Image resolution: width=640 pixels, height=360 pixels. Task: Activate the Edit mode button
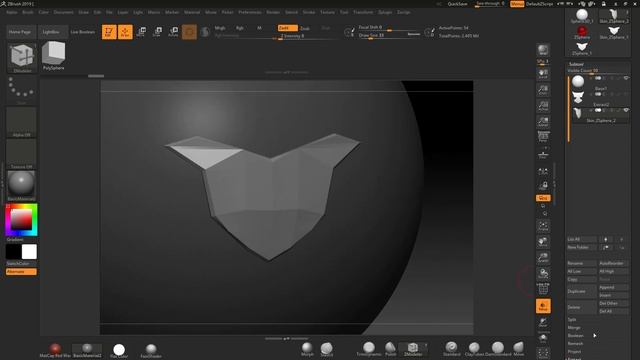pyautogui.click(x=109, y=32)
